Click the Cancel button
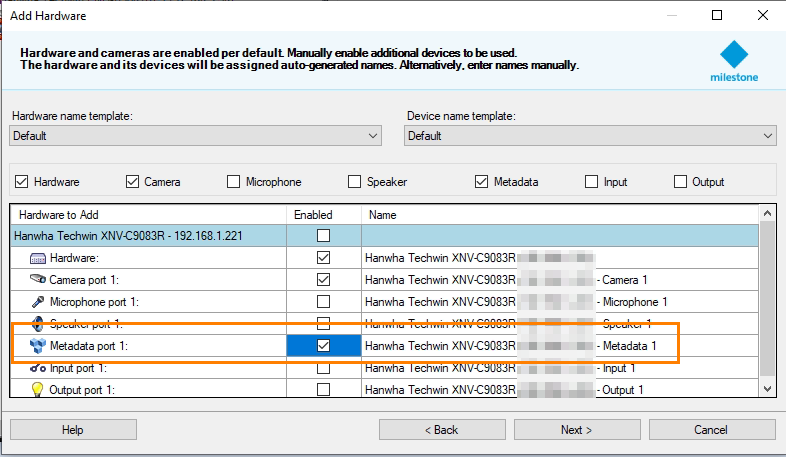This screenshot has height=457, width=786. [712, 430]
